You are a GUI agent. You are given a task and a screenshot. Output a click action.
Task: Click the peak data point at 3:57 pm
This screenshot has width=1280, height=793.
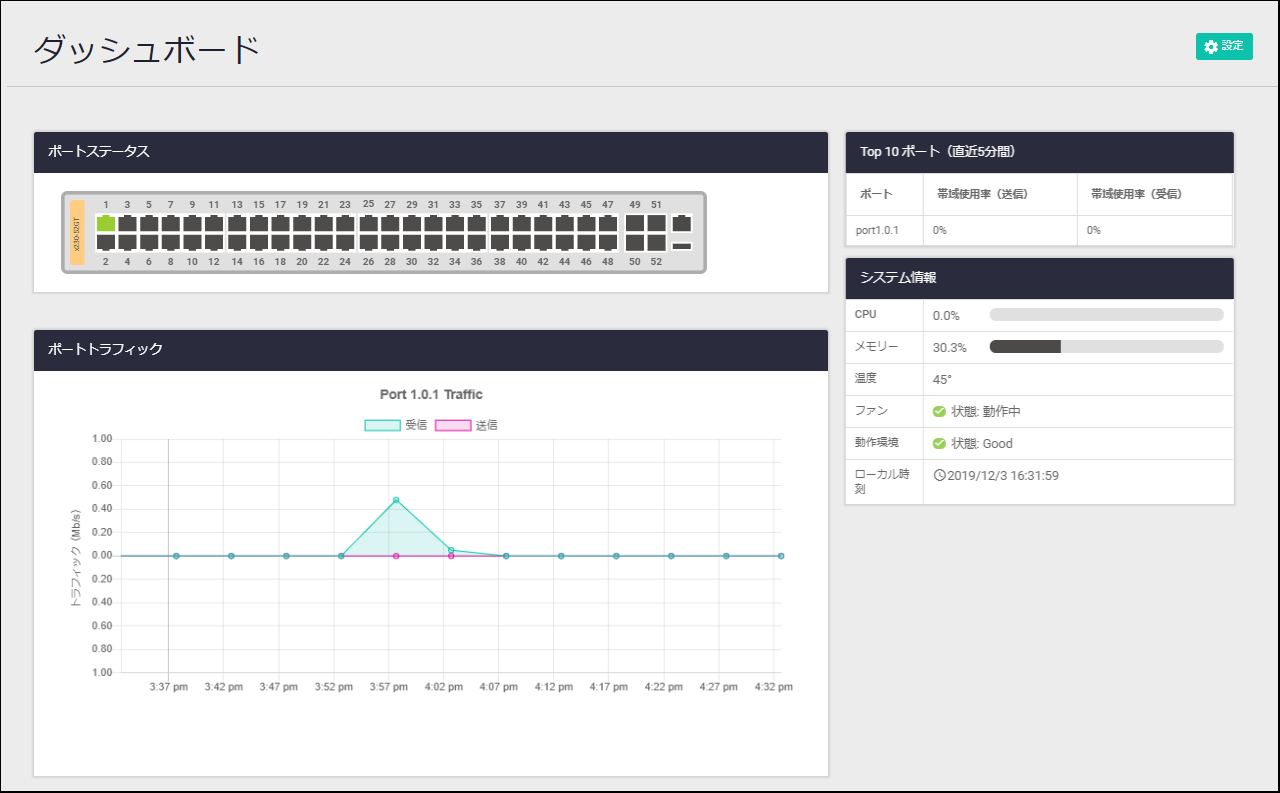(x=396, y=500)
